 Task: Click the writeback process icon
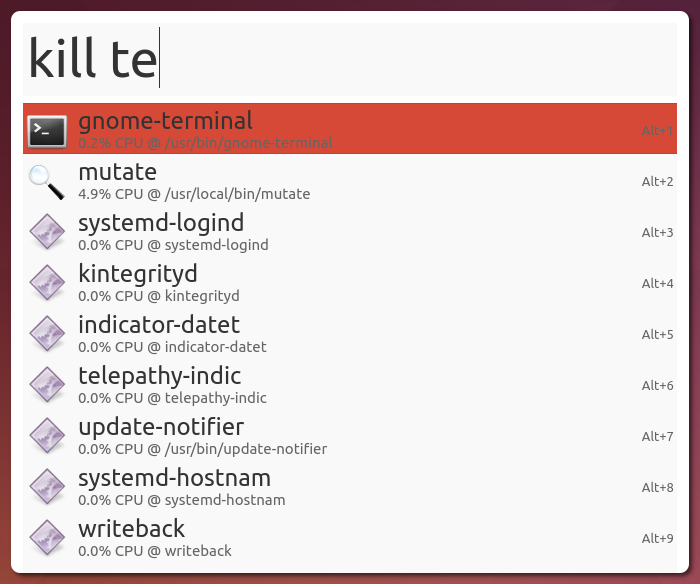[x=47, y=538]
